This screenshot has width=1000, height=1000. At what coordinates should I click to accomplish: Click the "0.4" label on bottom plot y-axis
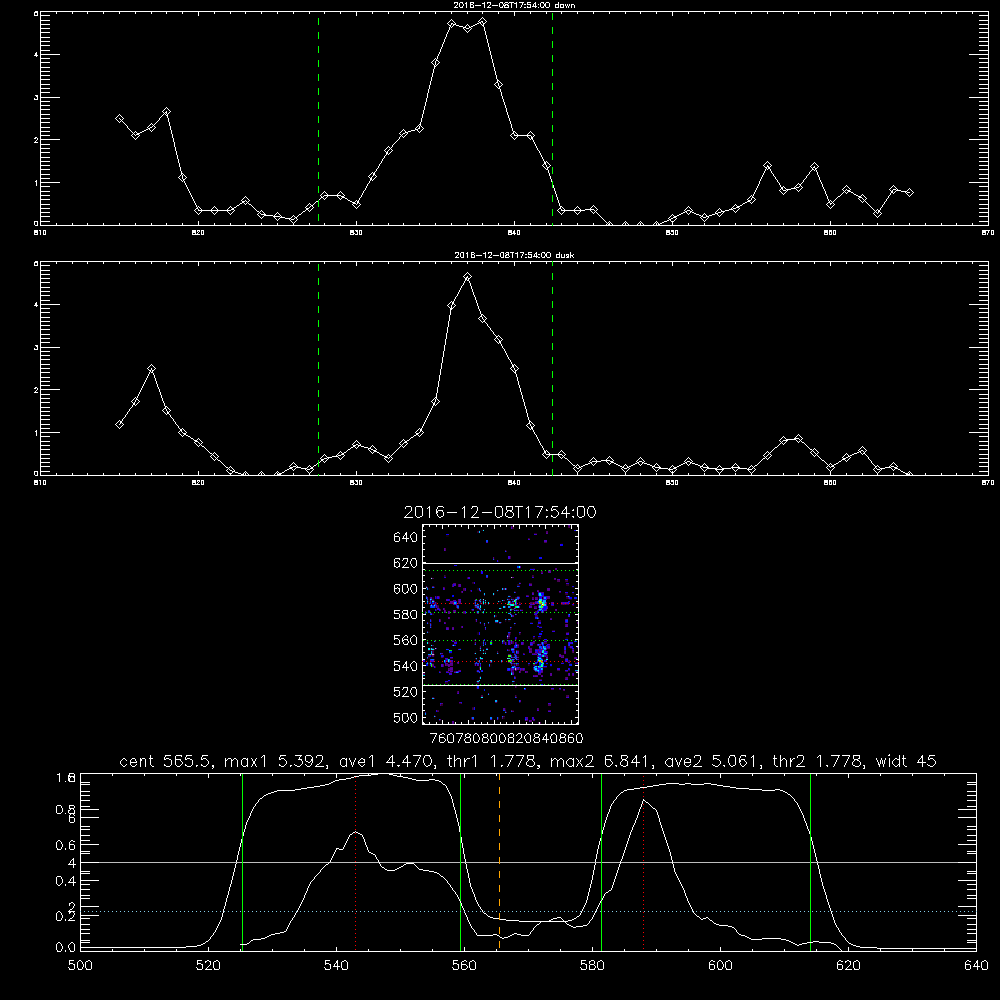[66, 881]
